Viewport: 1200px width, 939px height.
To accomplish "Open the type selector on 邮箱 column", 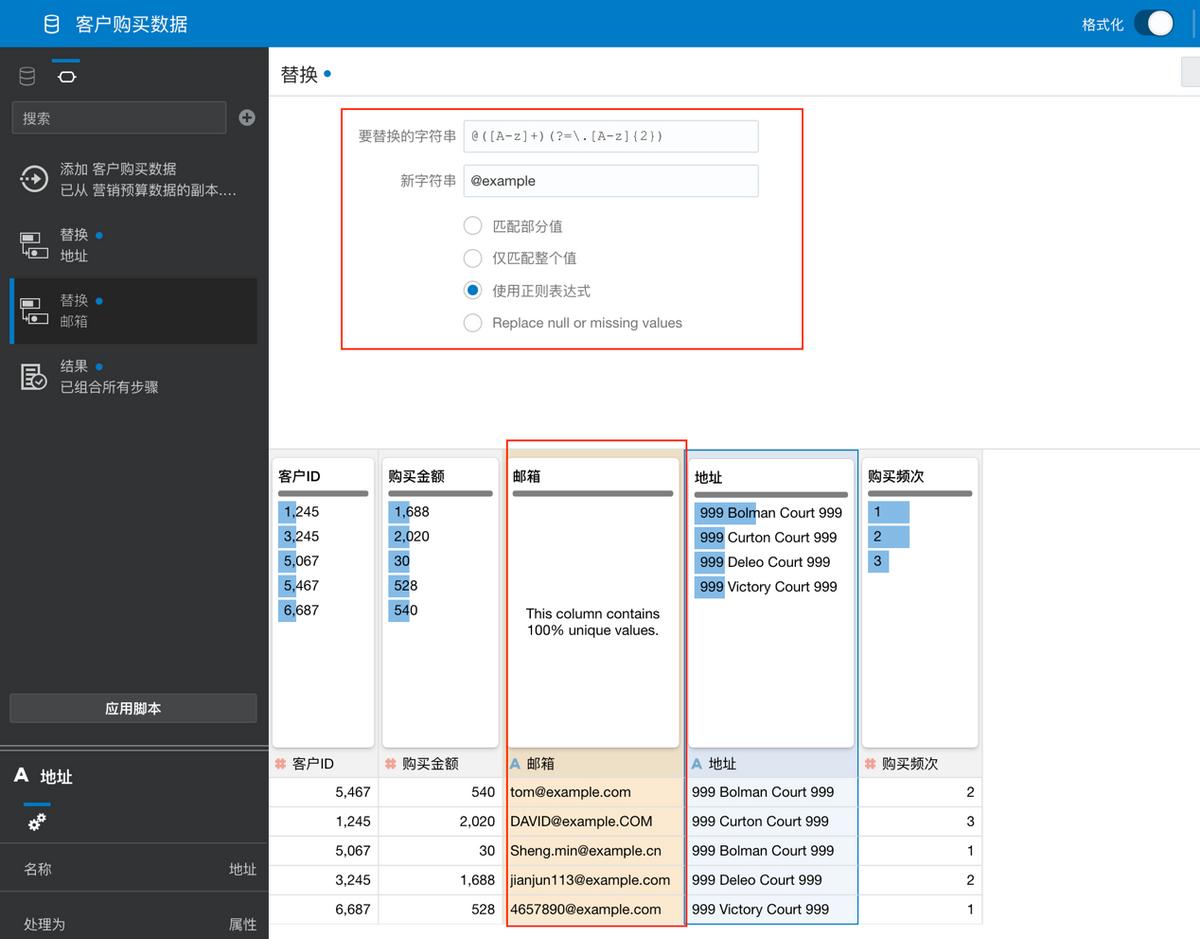I will (x=519, y=763).
